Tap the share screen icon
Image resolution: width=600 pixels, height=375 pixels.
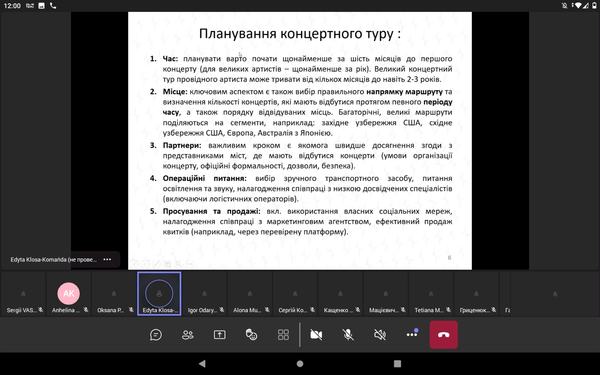click(220, 335)
